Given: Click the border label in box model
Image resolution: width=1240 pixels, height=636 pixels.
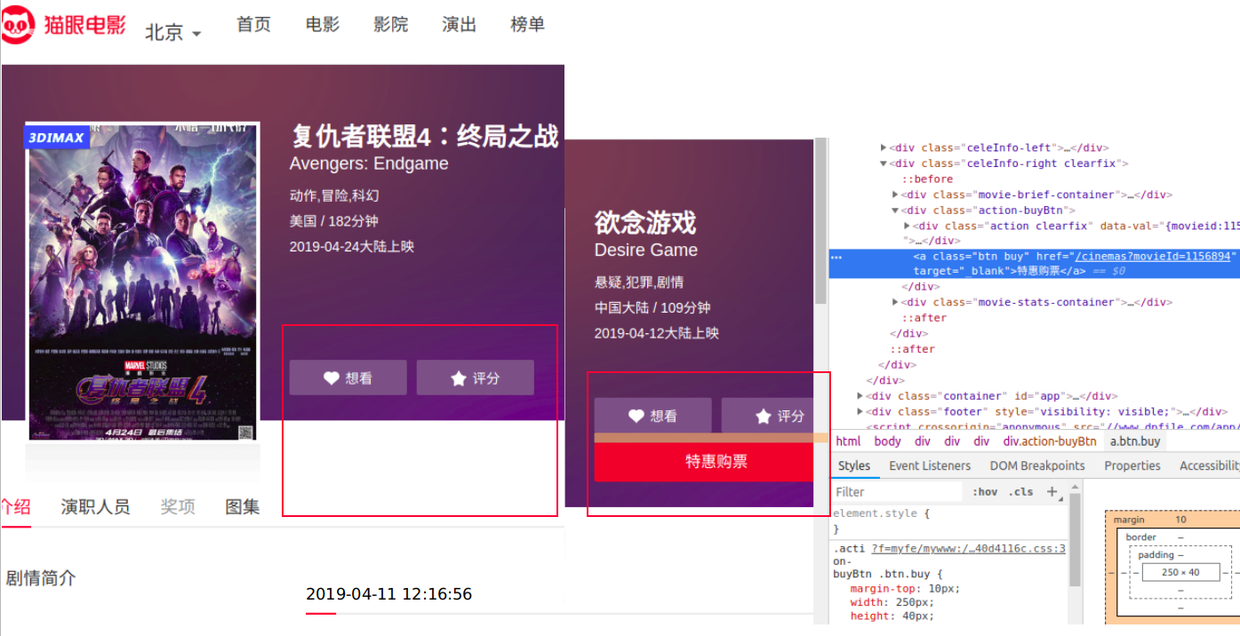Looking at the screenshot, I should (x=1140, y=537).
